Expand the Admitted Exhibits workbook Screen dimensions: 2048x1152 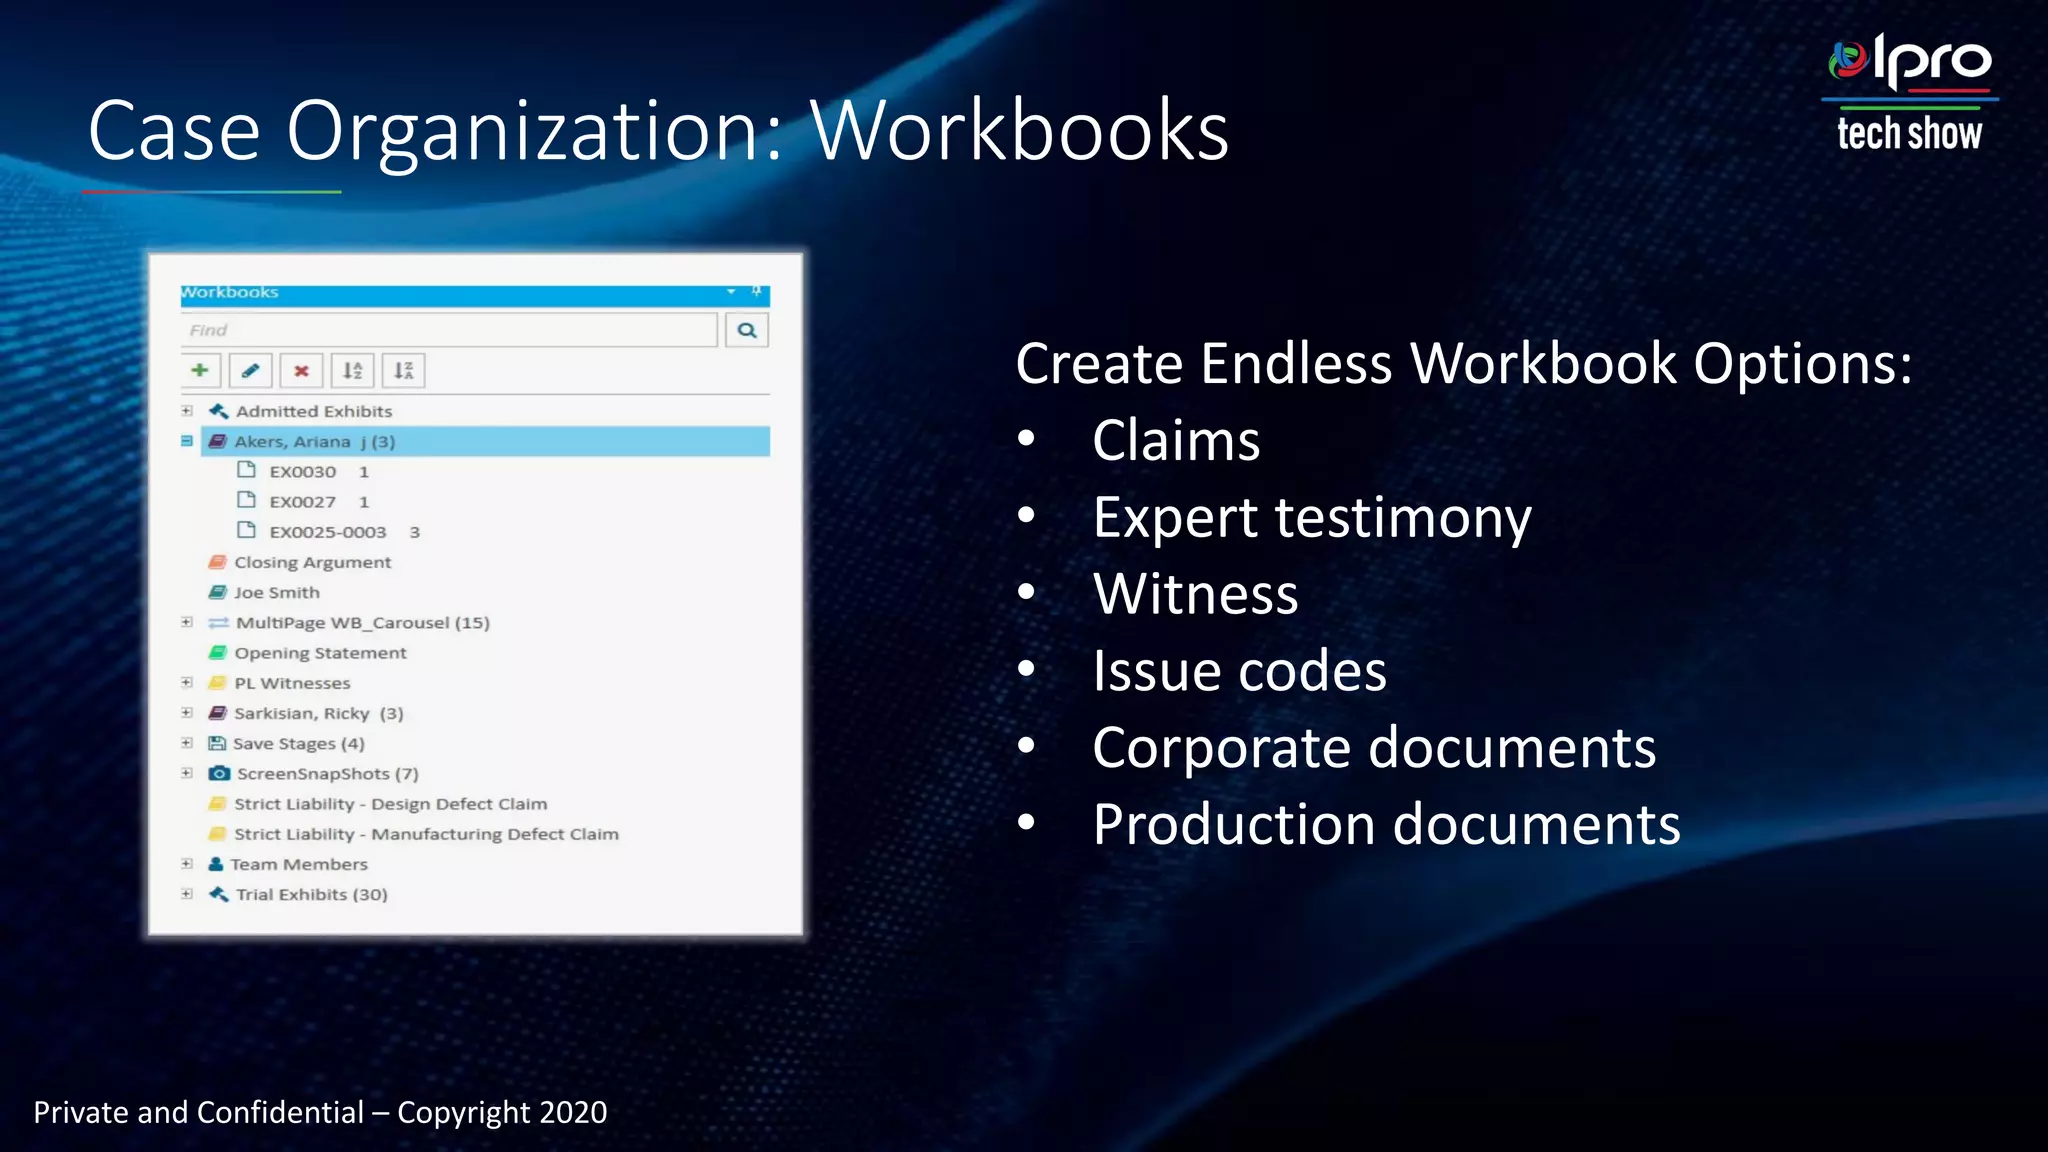click(x=187, y=411)
